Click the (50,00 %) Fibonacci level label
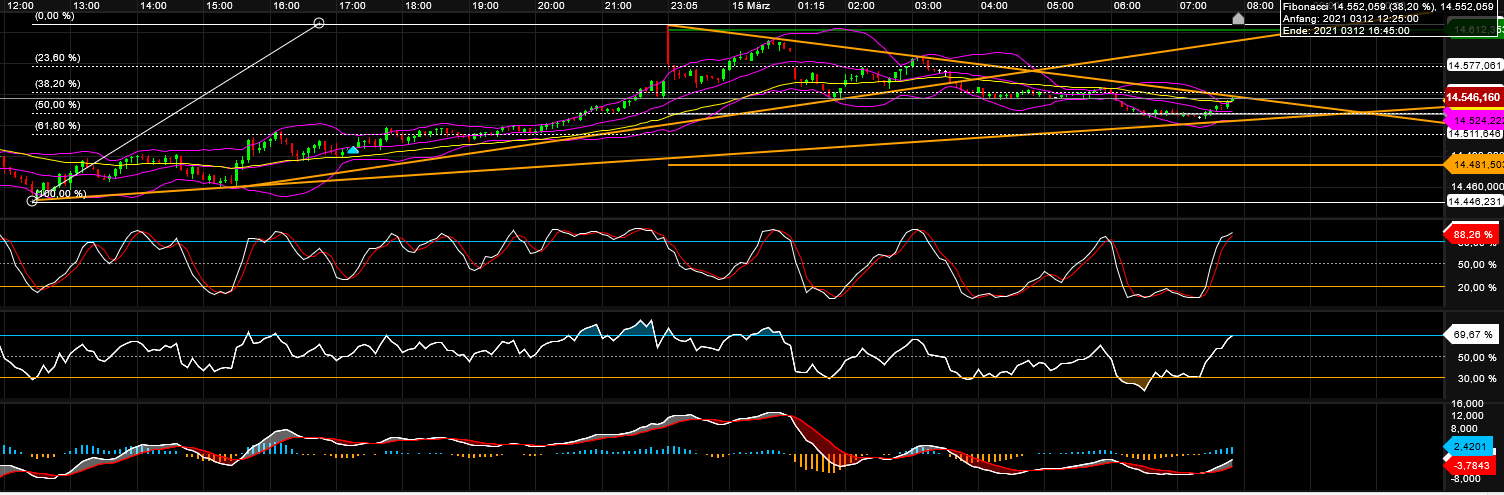 click(57, 105)
